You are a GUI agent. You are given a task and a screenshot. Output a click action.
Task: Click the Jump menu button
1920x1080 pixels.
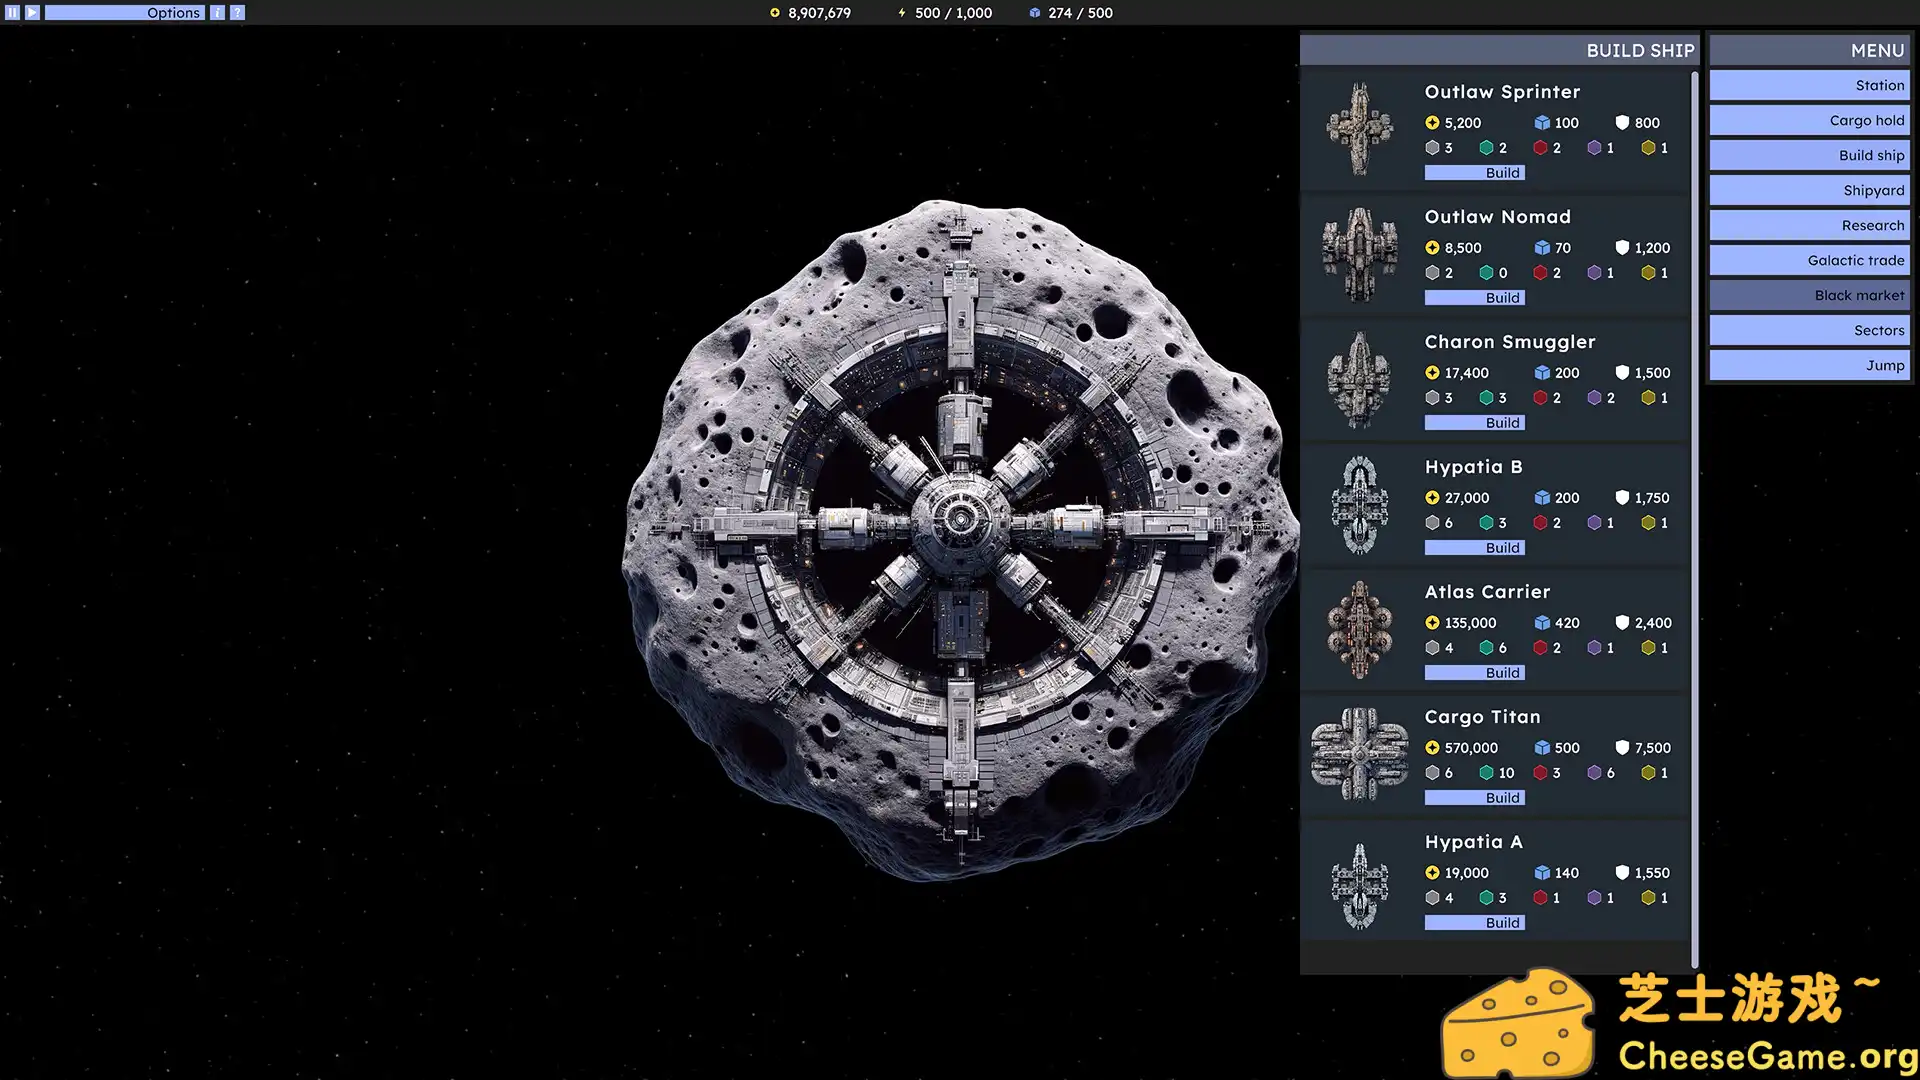coord(1809,366)
